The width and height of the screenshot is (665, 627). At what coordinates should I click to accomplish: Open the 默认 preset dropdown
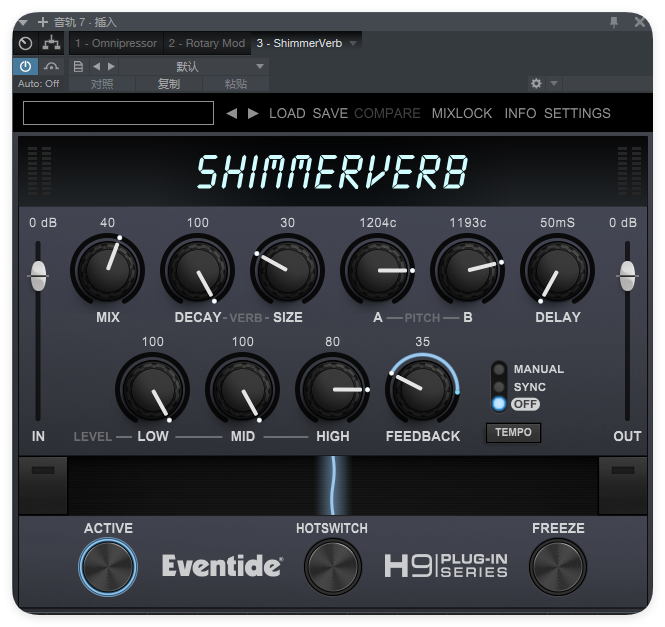[193, 67]
